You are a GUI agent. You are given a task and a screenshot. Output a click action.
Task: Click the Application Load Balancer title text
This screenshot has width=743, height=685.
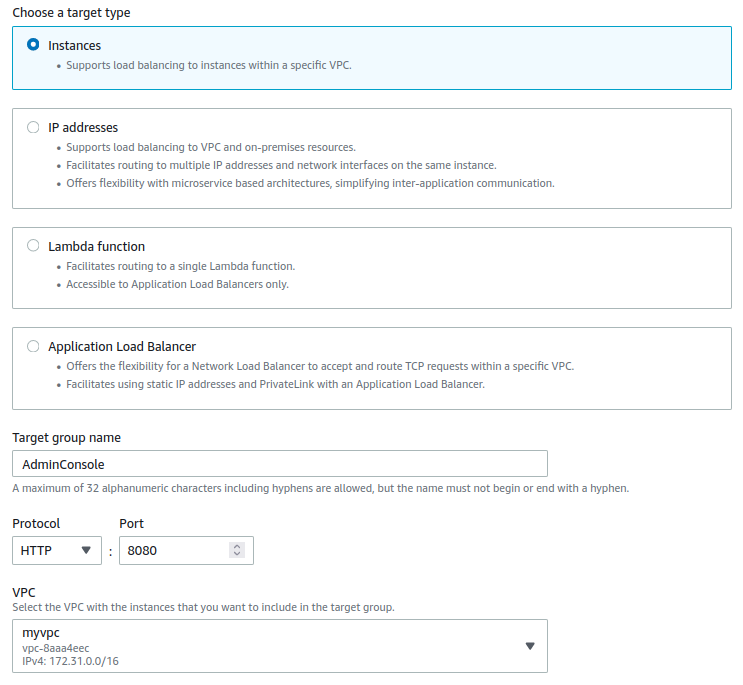[122, 347]
